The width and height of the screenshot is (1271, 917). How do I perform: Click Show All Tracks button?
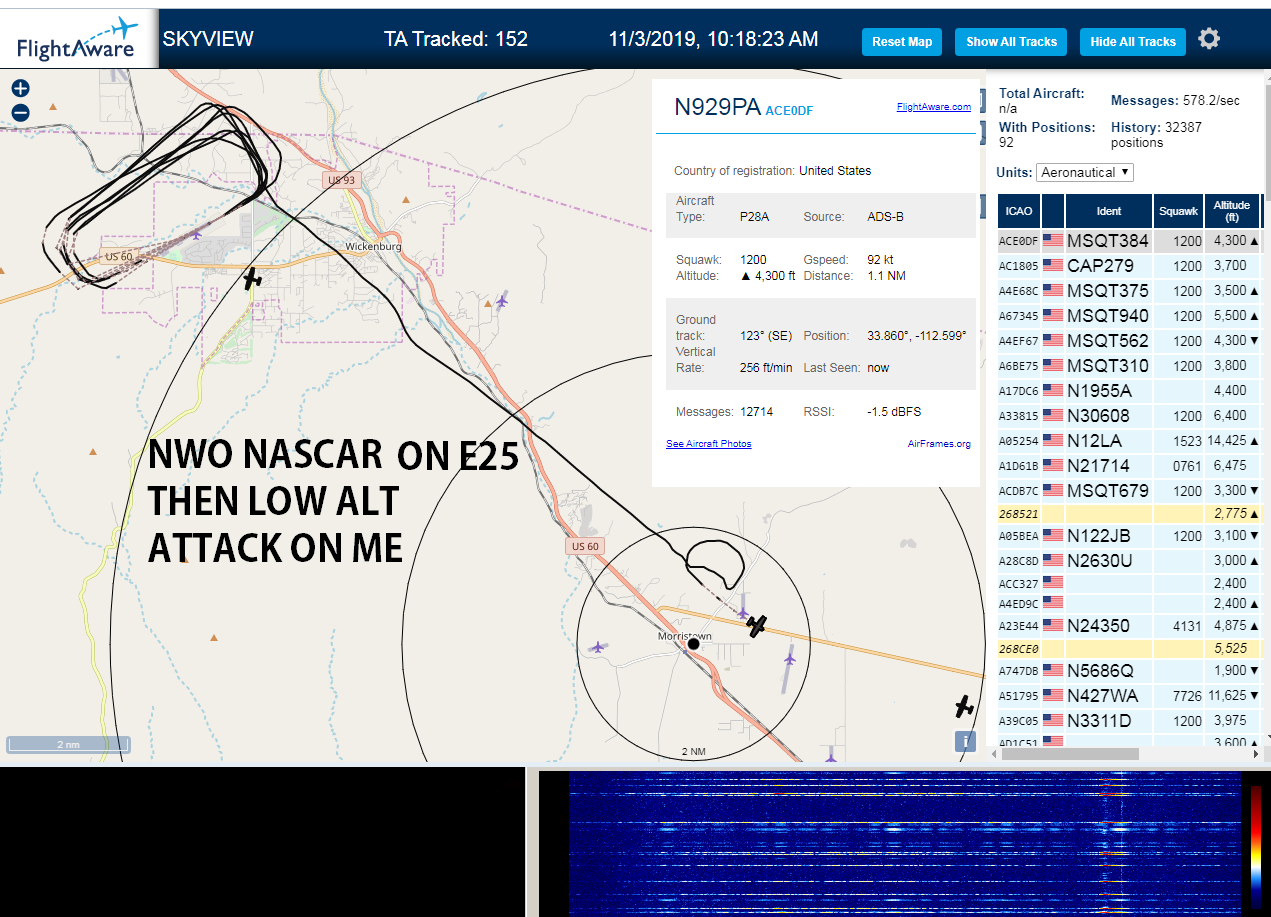pos(1011,42)
